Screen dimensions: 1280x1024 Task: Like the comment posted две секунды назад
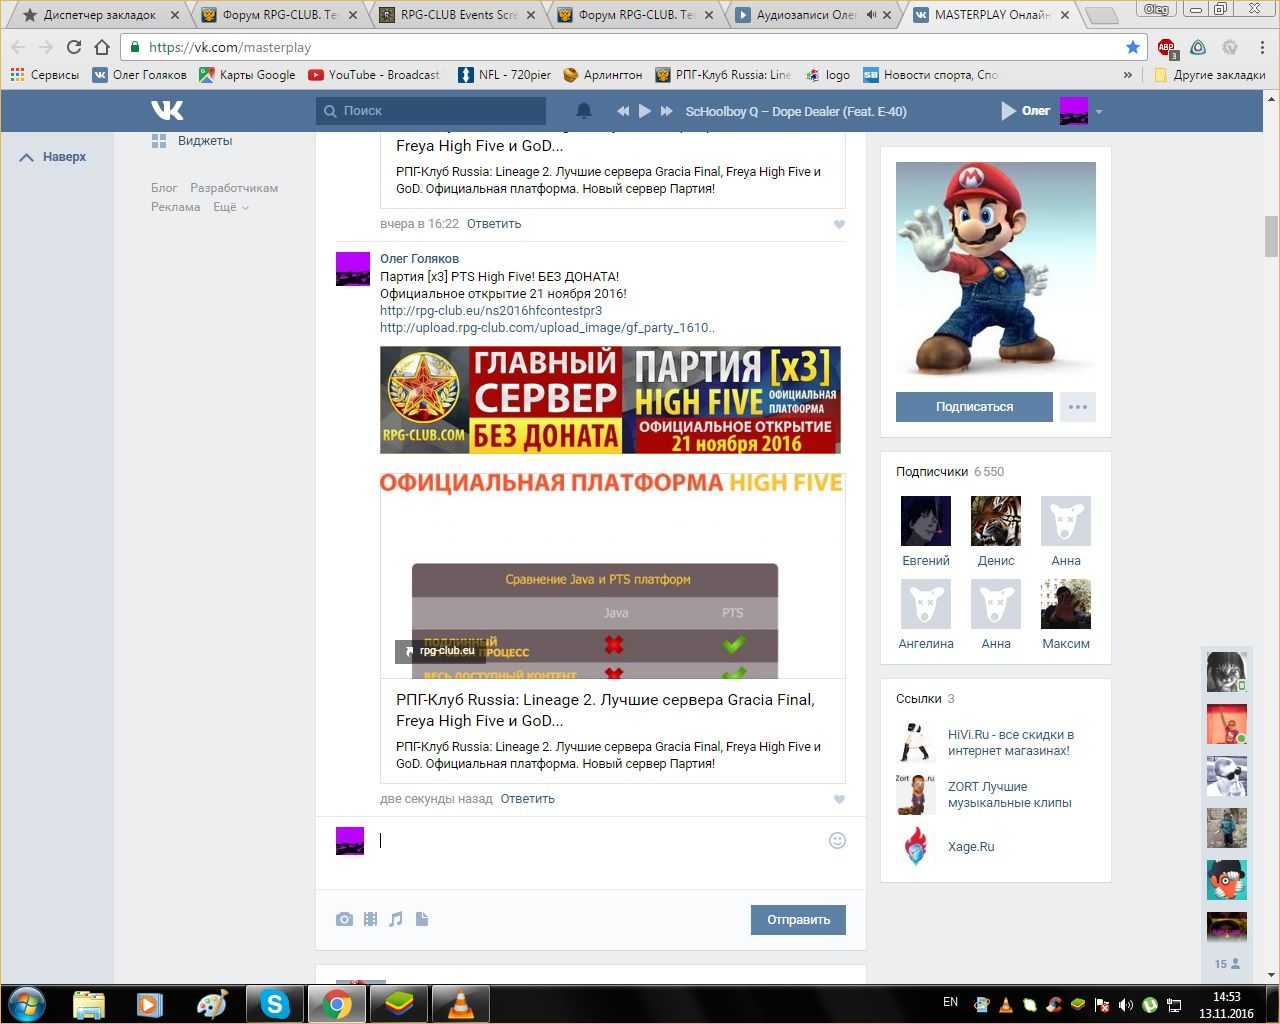839,799
